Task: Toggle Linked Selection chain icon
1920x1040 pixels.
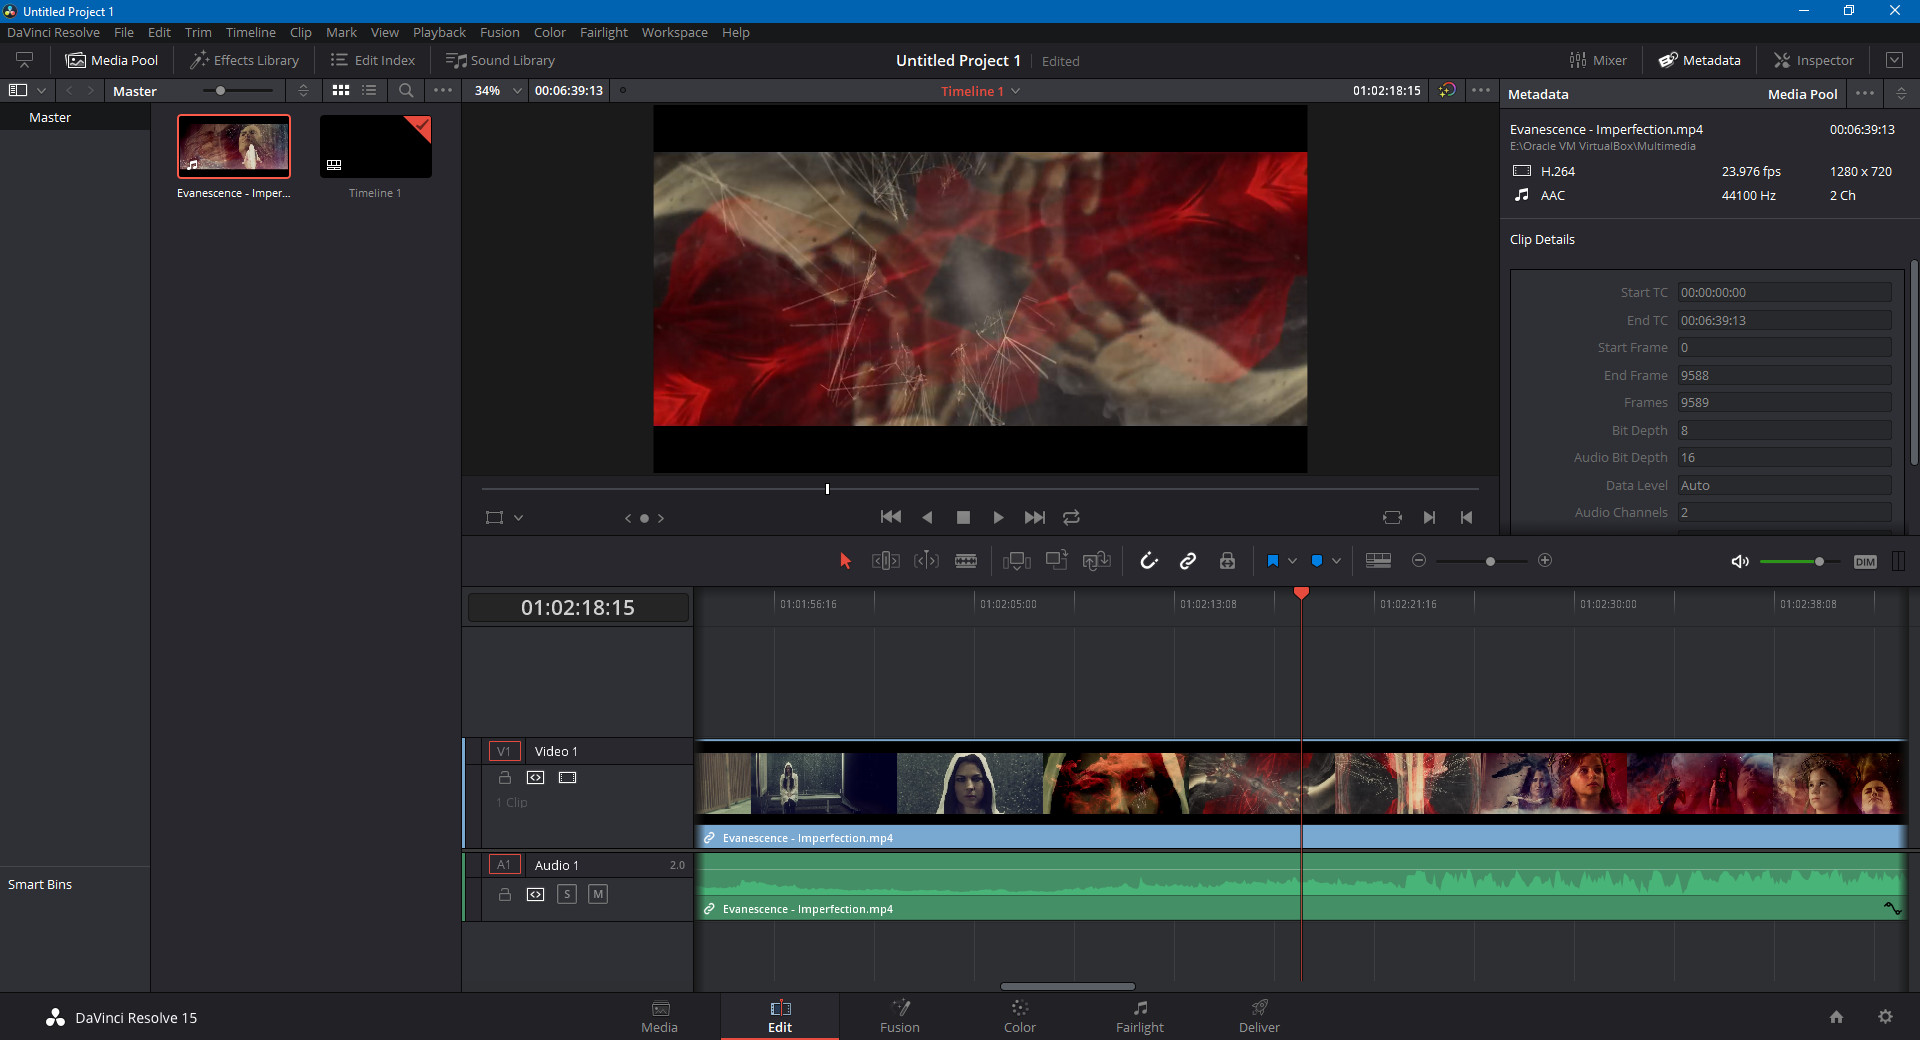Action: [x=1188, y=561]
